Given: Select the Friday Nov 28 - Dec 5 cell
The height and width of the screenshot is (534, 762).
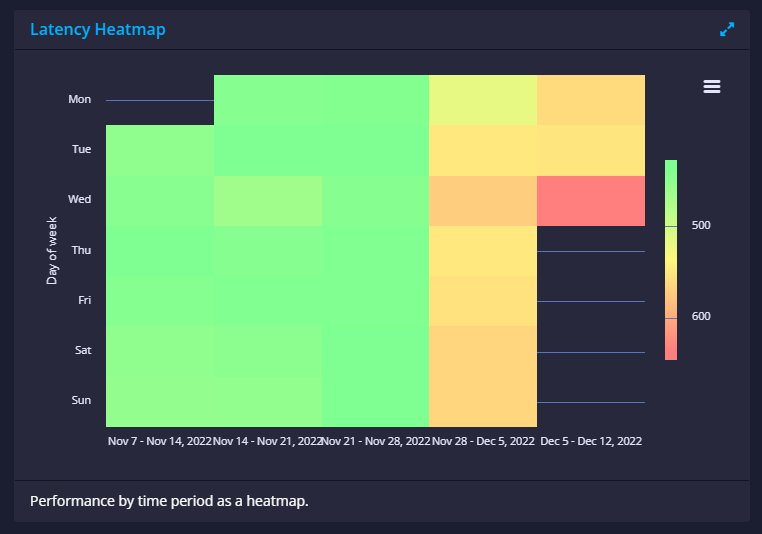Looking at the screenshot, I should click(x=483, y=301).
